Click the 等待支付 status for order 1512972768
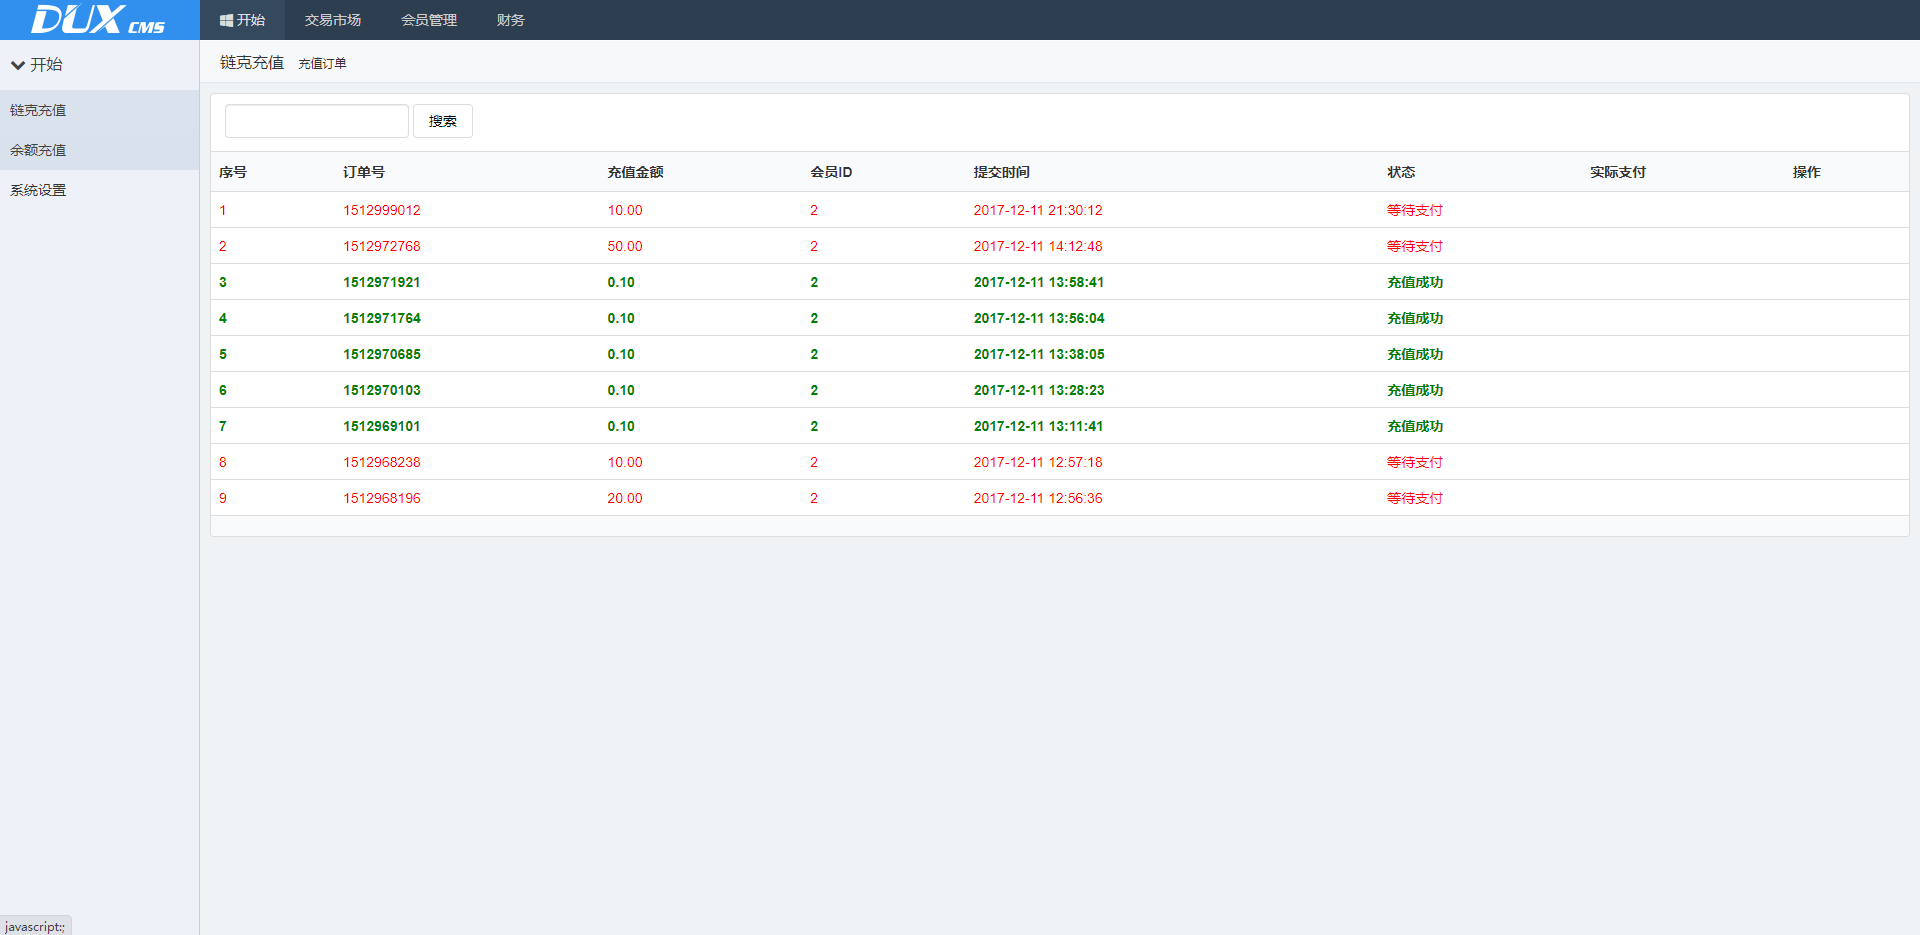This screenshot has height=935, width=1920. click(x=1414, y=246)
